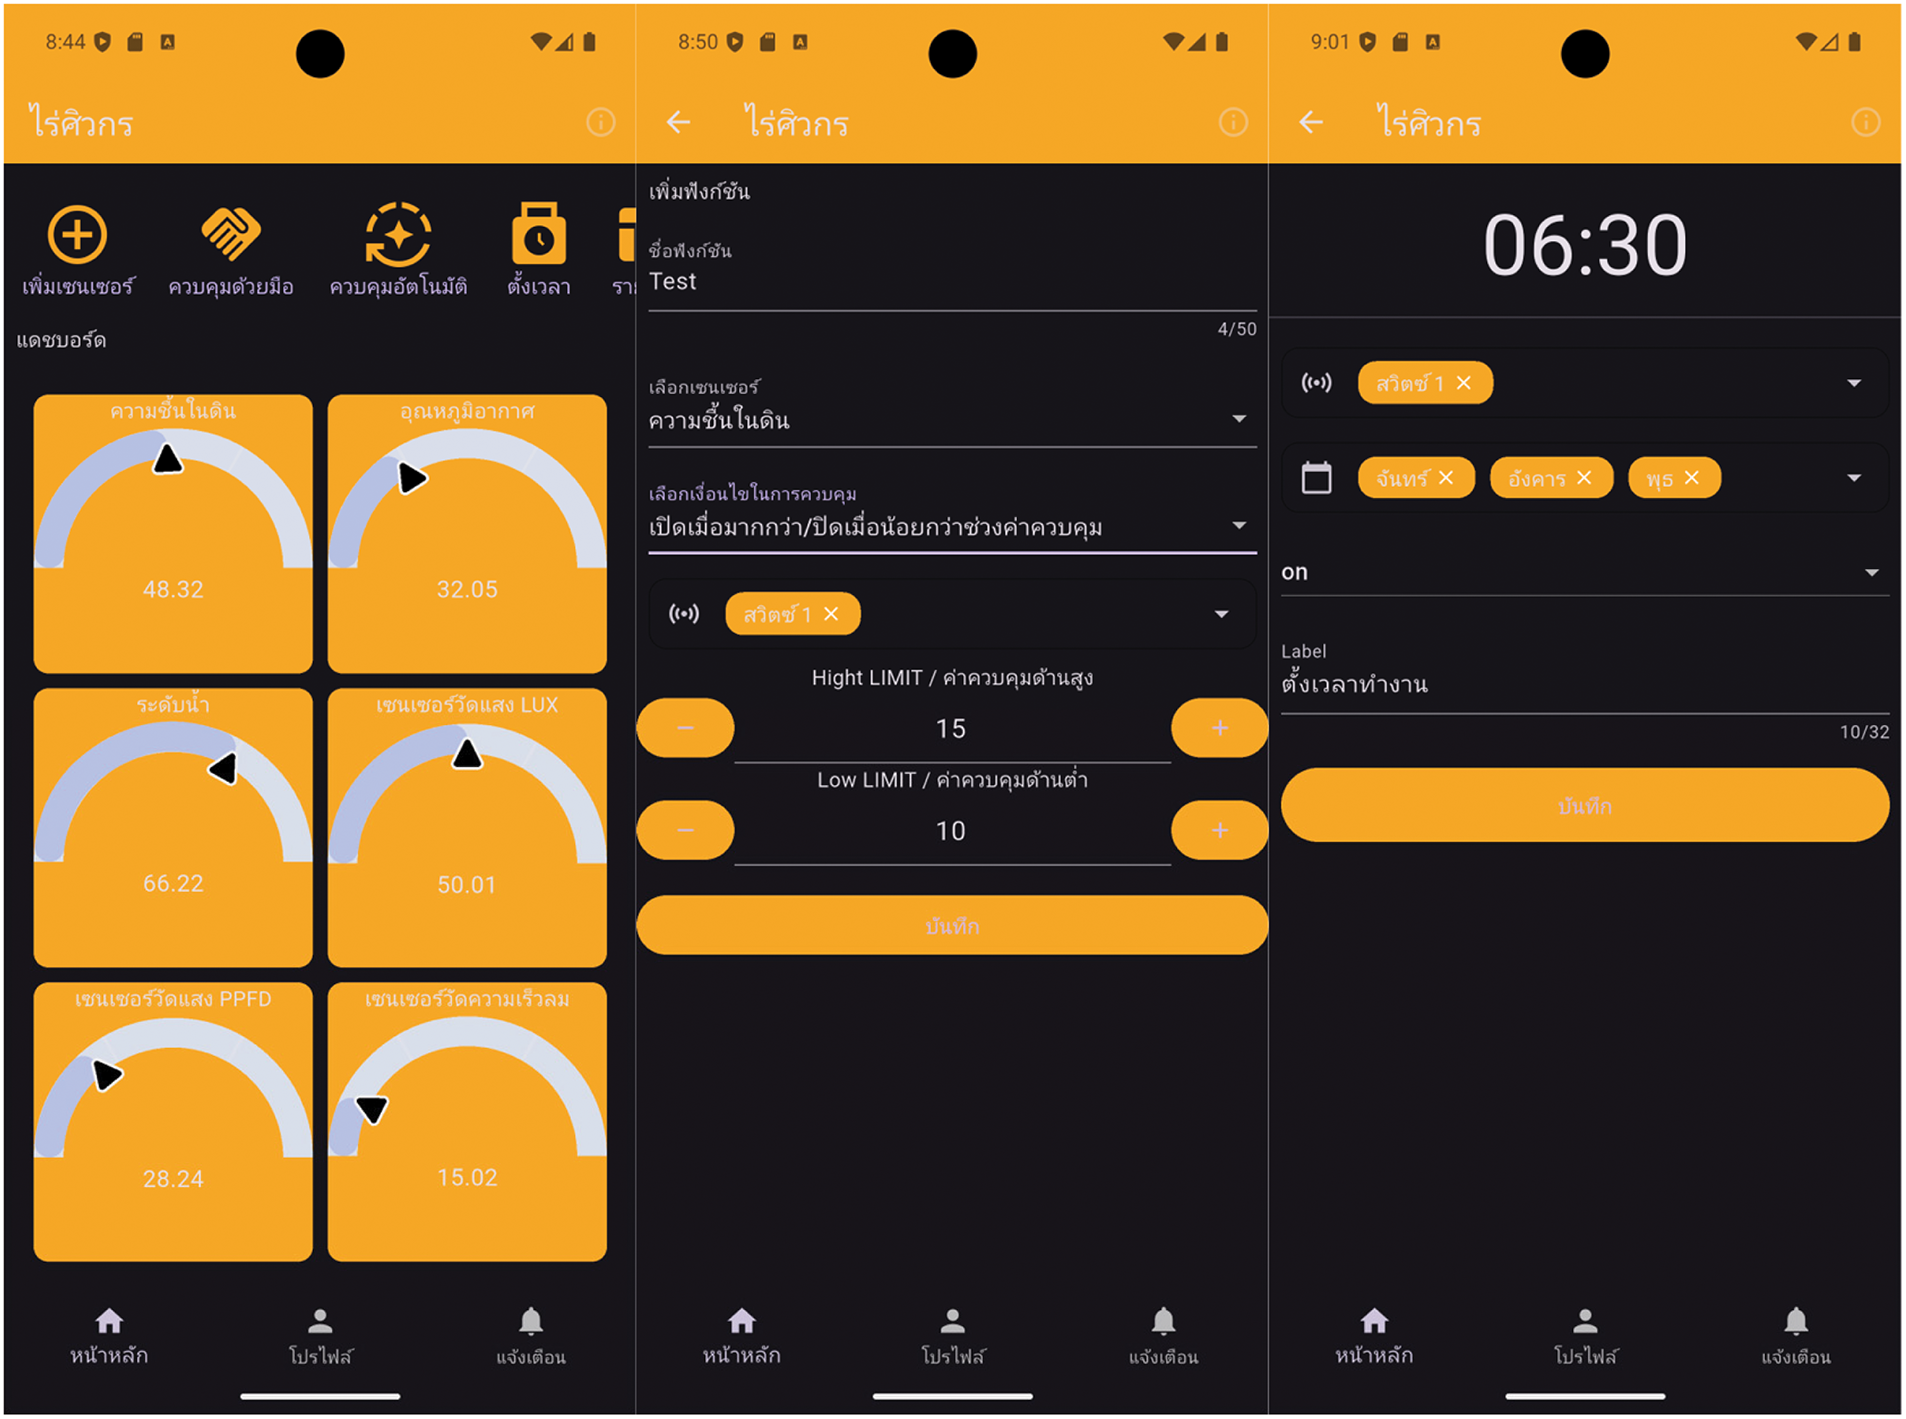The width and height of the screenshot is (1906, 1419).
Task: Remove the พุธ day chip
Action: pyautogui.click(x=1692, y=478)
